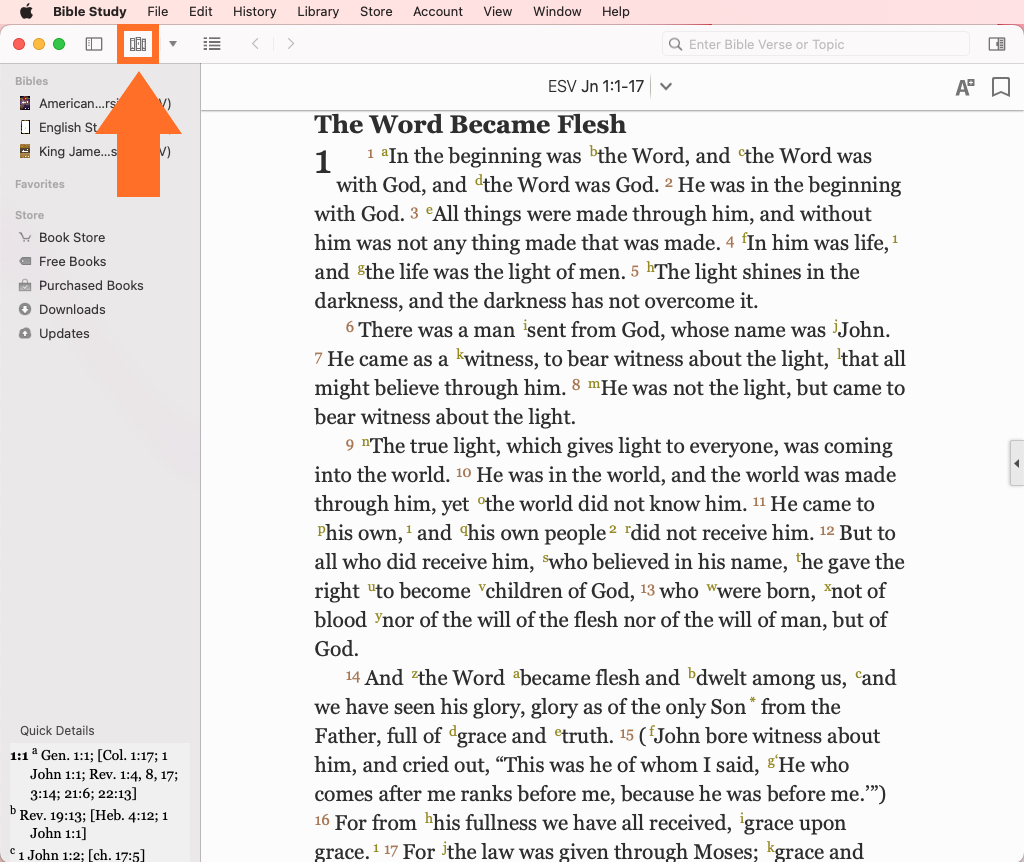Open Free Books in the sidebar
1024x862 pixels.
click(x=72, y=261)
